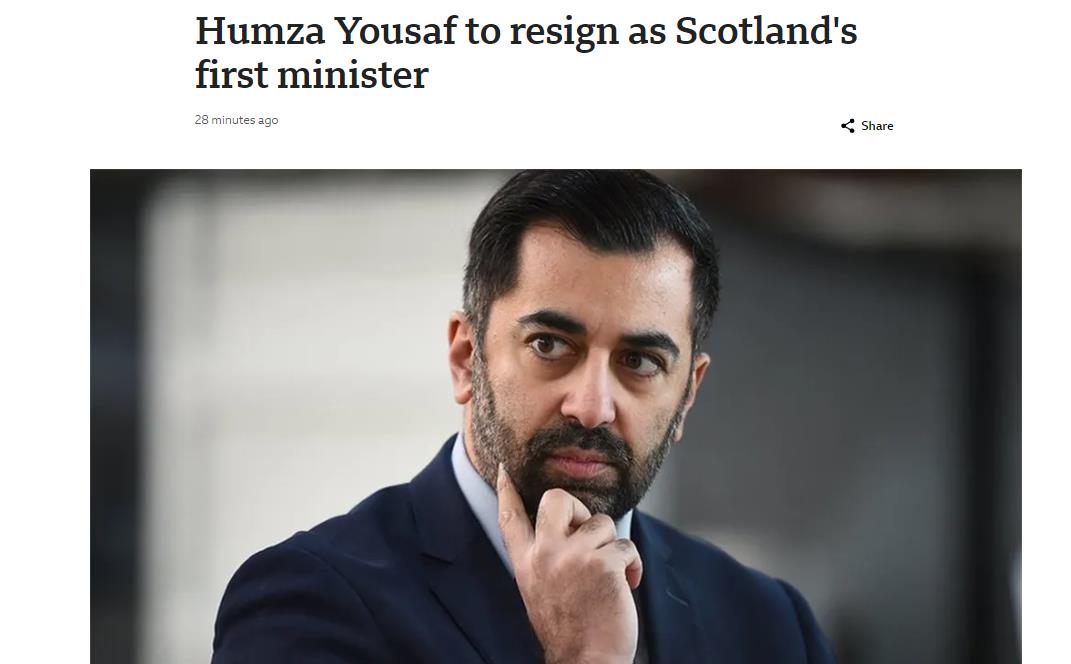The image size is (1071, 664).
Task: Select the '28 minutes ago' timestamp
Action: click(236, 120)
